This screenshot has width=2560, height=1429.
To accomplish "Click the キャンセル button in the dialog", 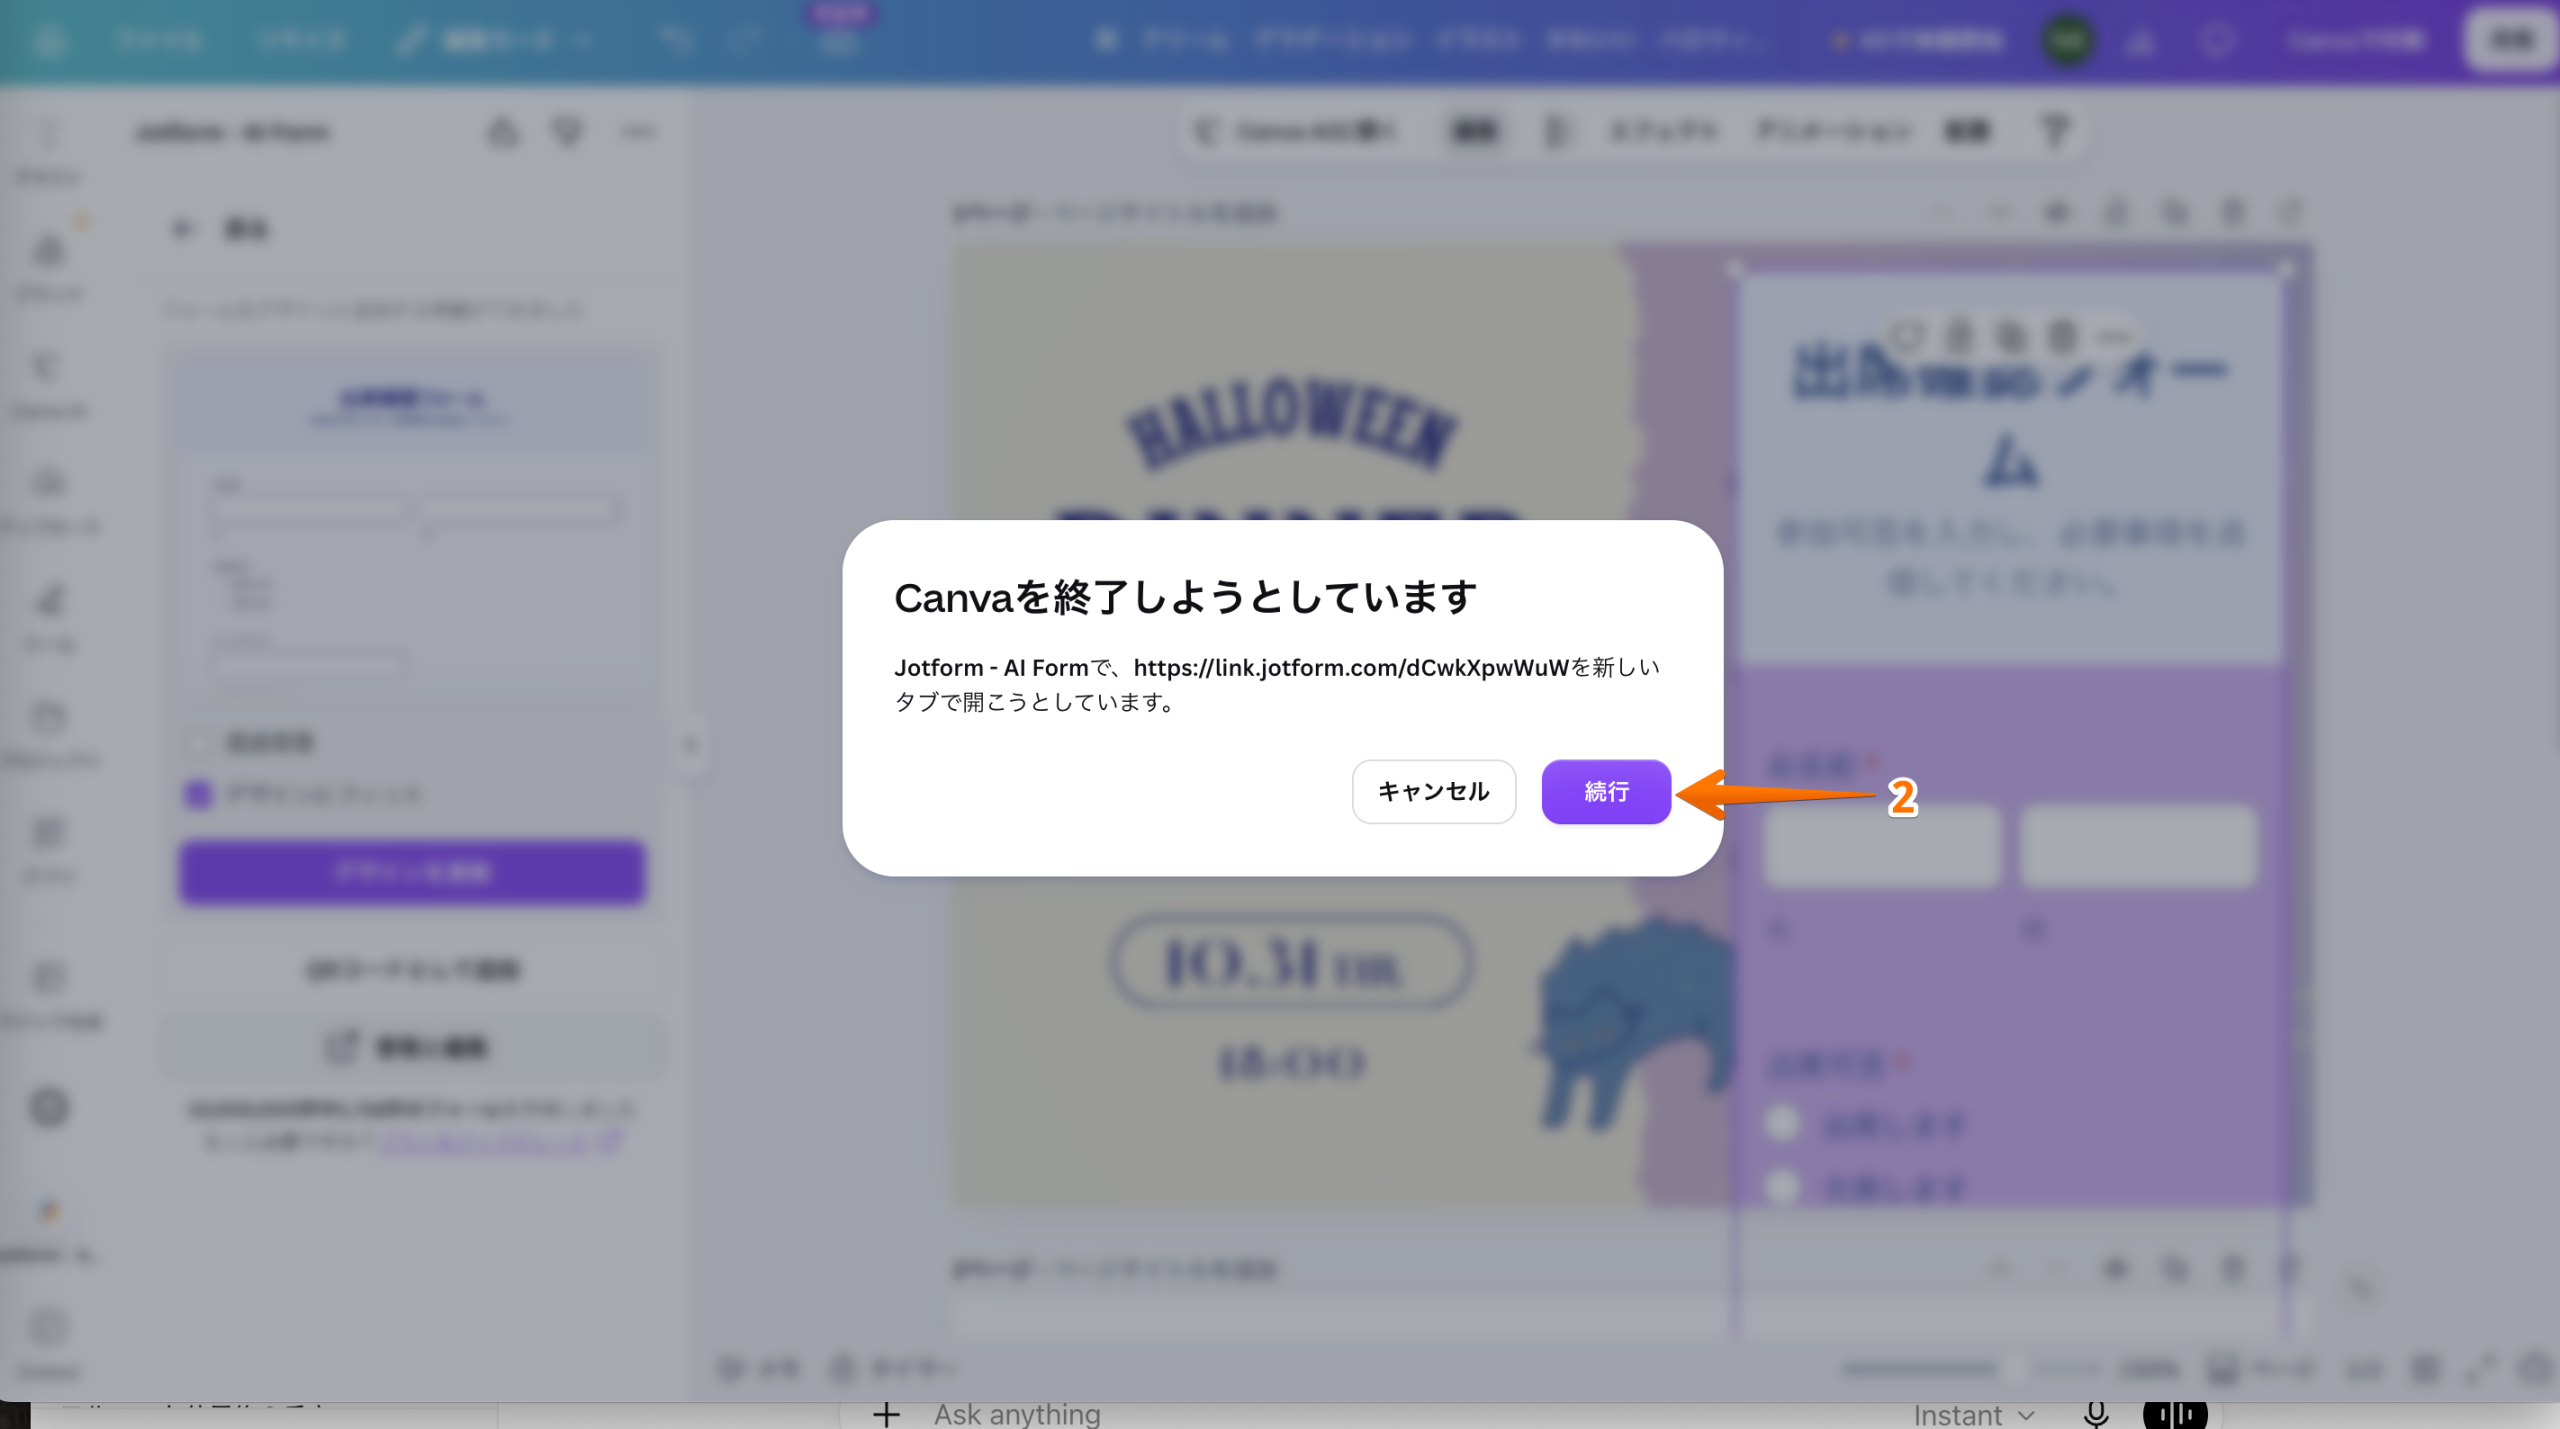I will coord(1433,791).
